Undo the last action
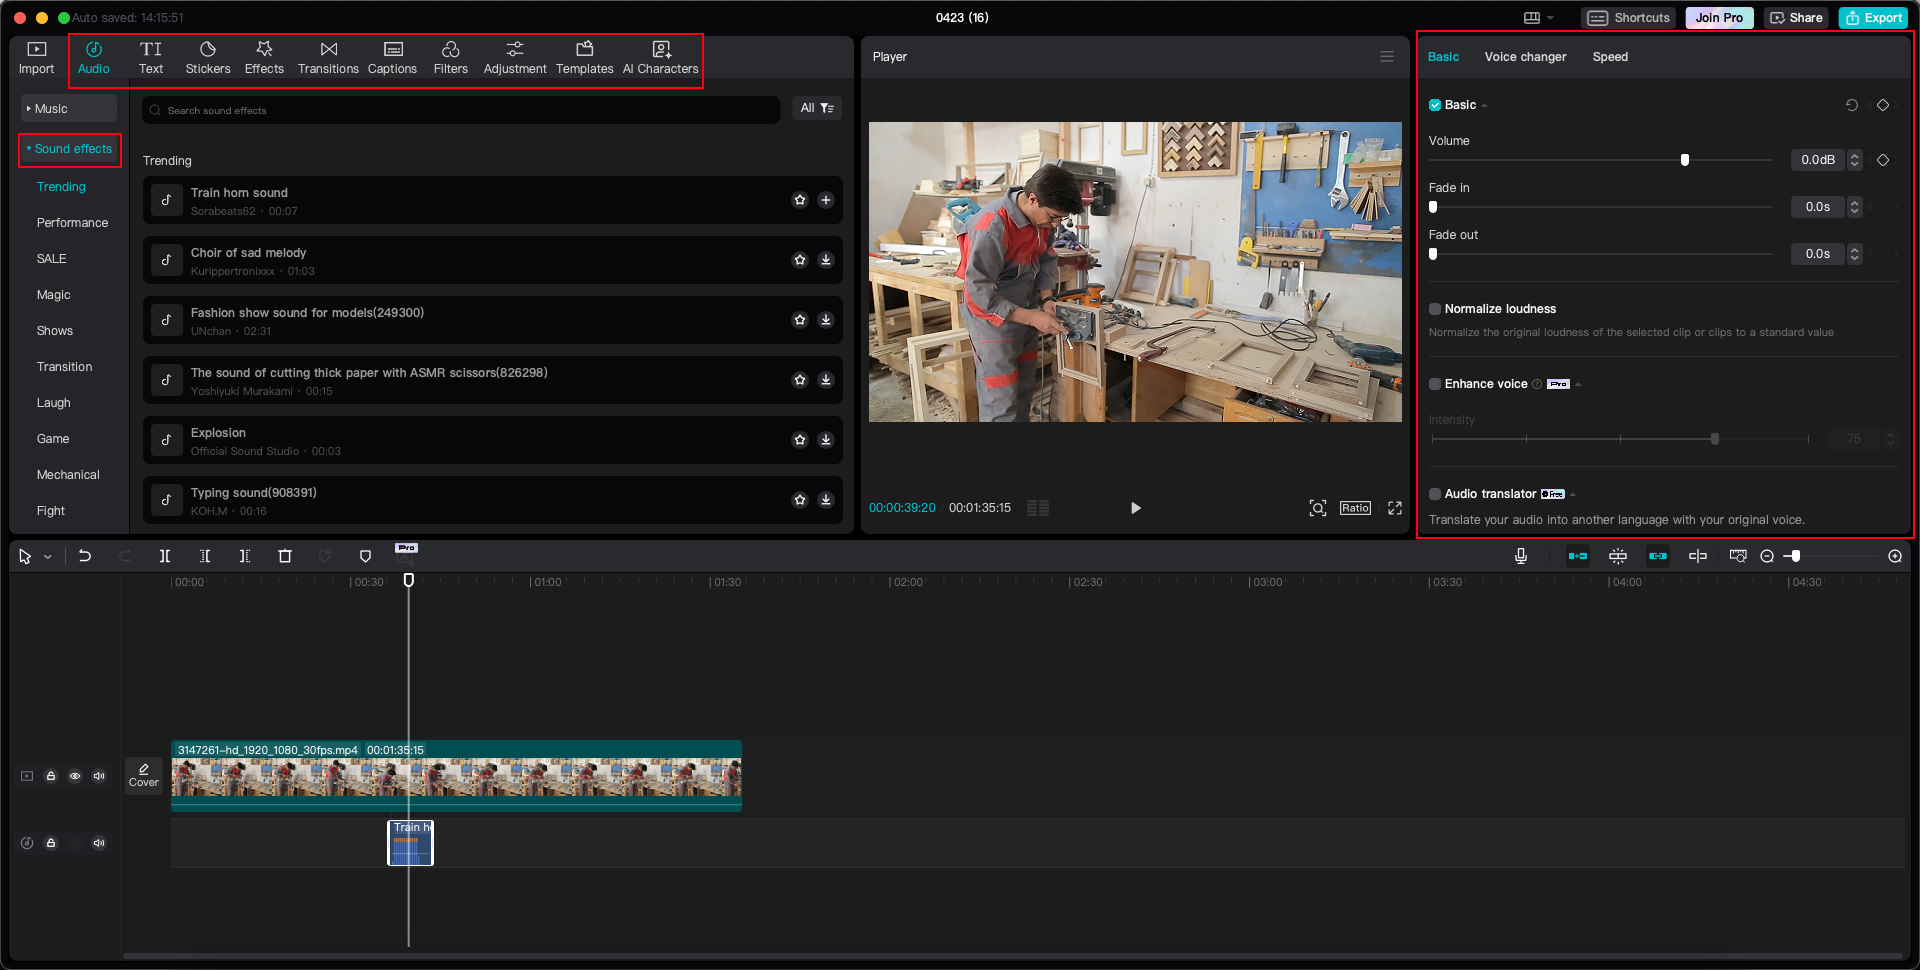 pyautogui.click(x=85, y=556)
